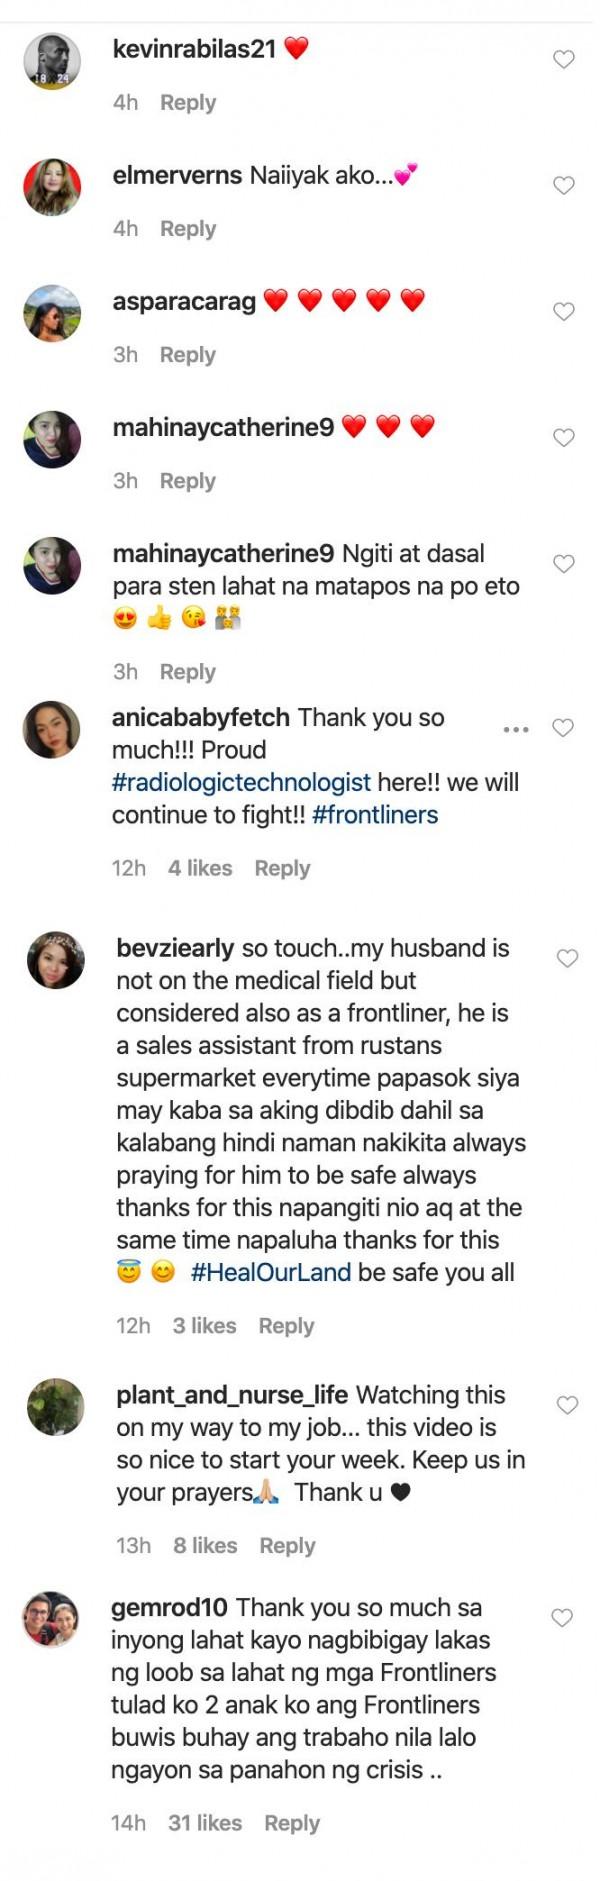
Task: Like gemrod10's comment heart icon
Action: coord(563,1618)
